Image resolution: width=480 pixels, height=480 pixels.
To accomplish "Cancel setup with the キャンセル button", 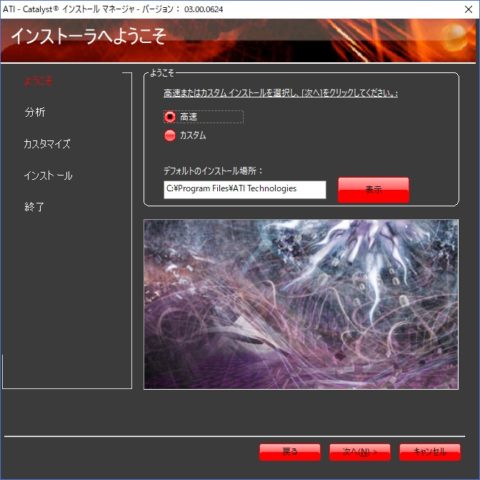I will point(430,452).
